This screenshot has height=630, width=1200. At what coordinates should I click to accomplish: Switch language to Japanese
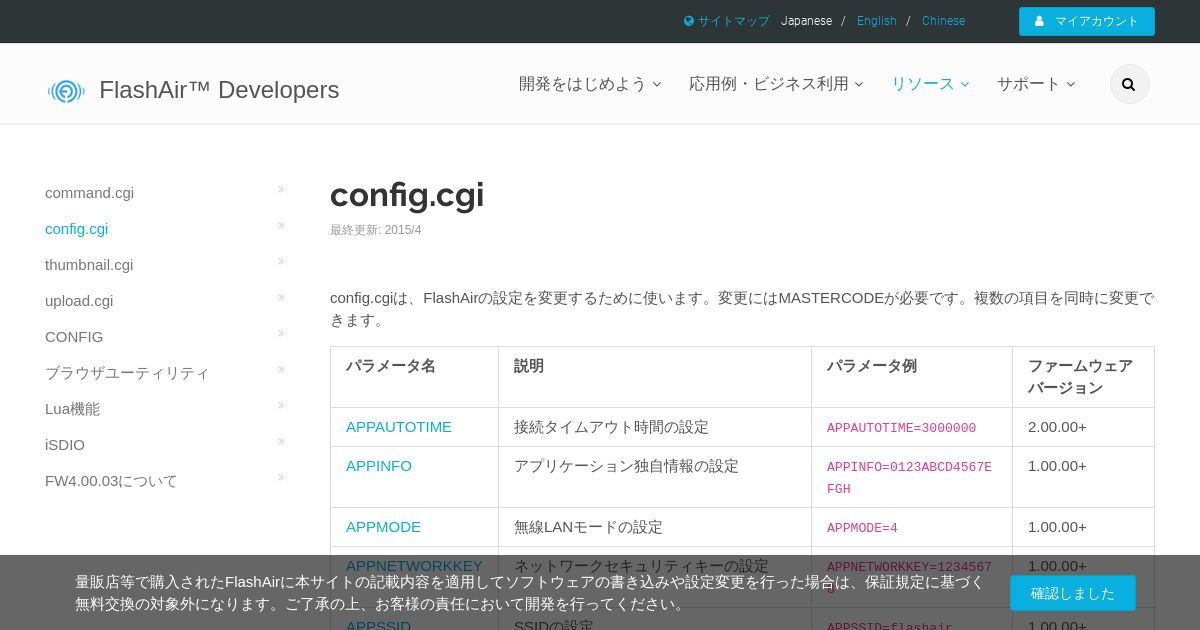806,21
